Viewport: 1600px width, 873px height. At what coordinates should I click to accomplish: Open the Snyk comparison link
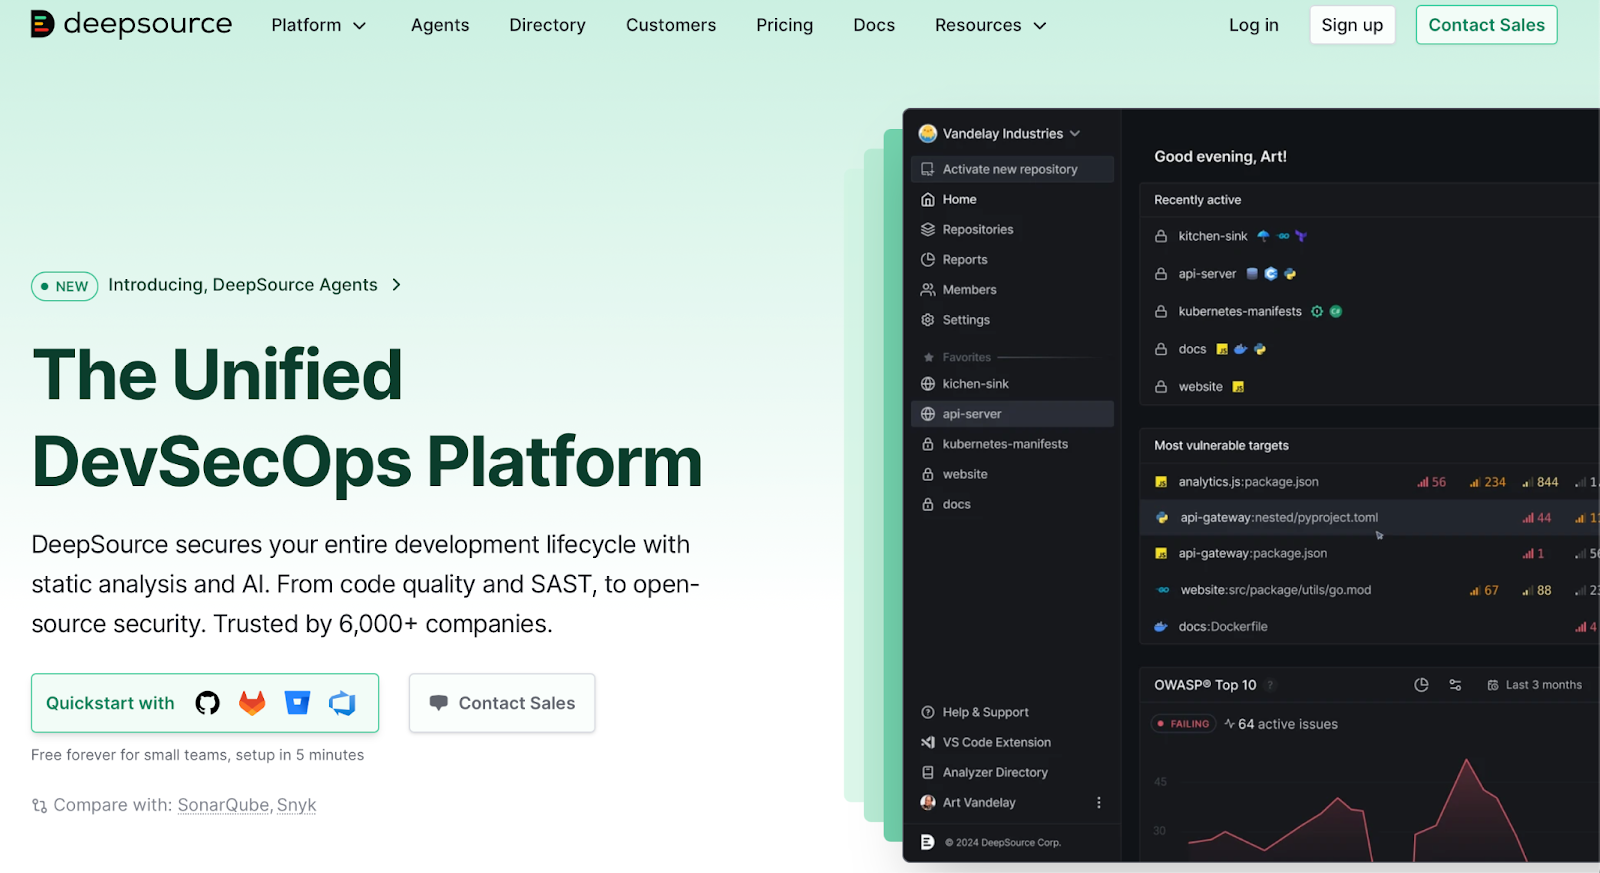(296, 805)
